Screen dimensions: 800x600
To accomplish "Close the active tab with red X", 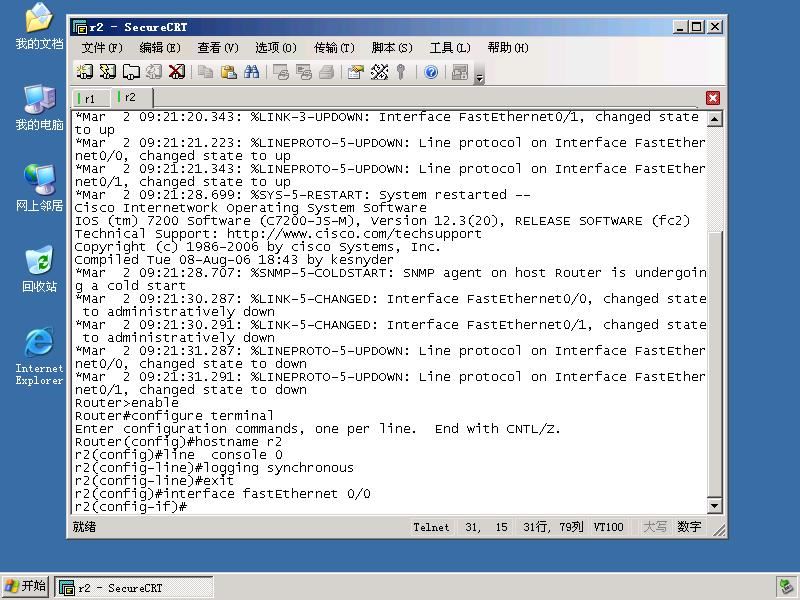I will (x=713, y=98).
